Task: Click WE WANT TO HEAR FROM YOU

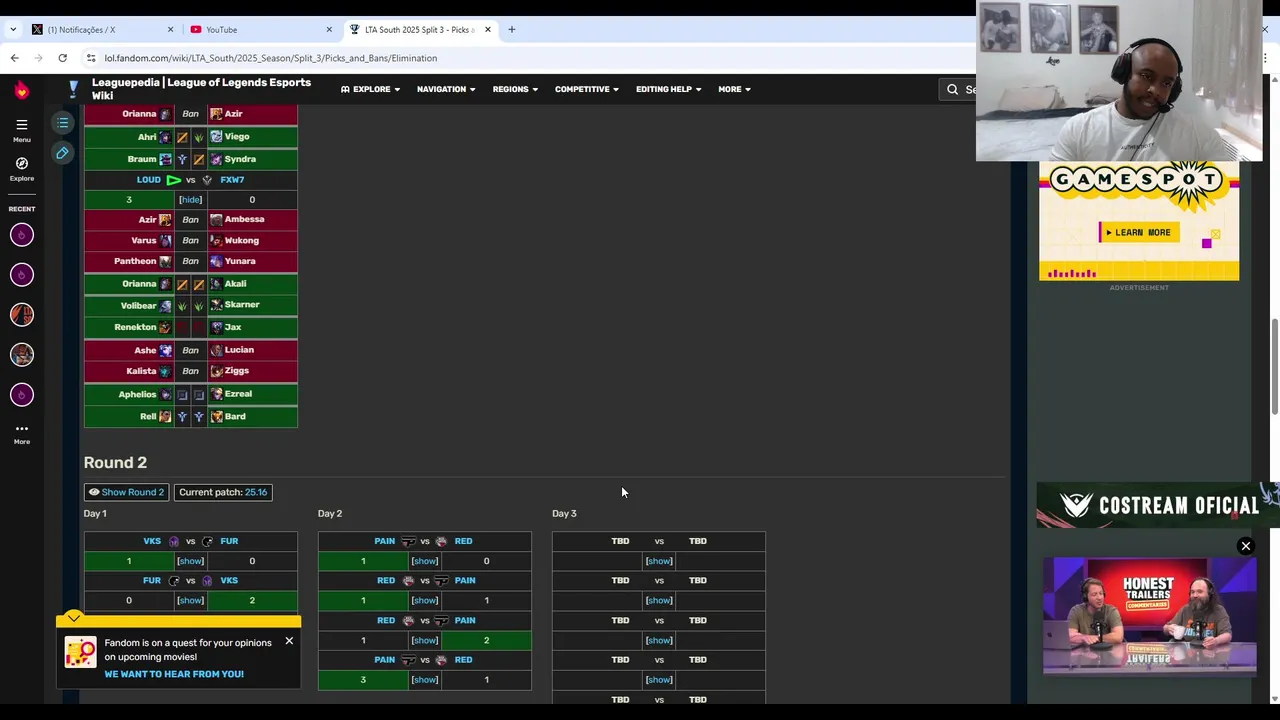Action: [x=174, y=674]
